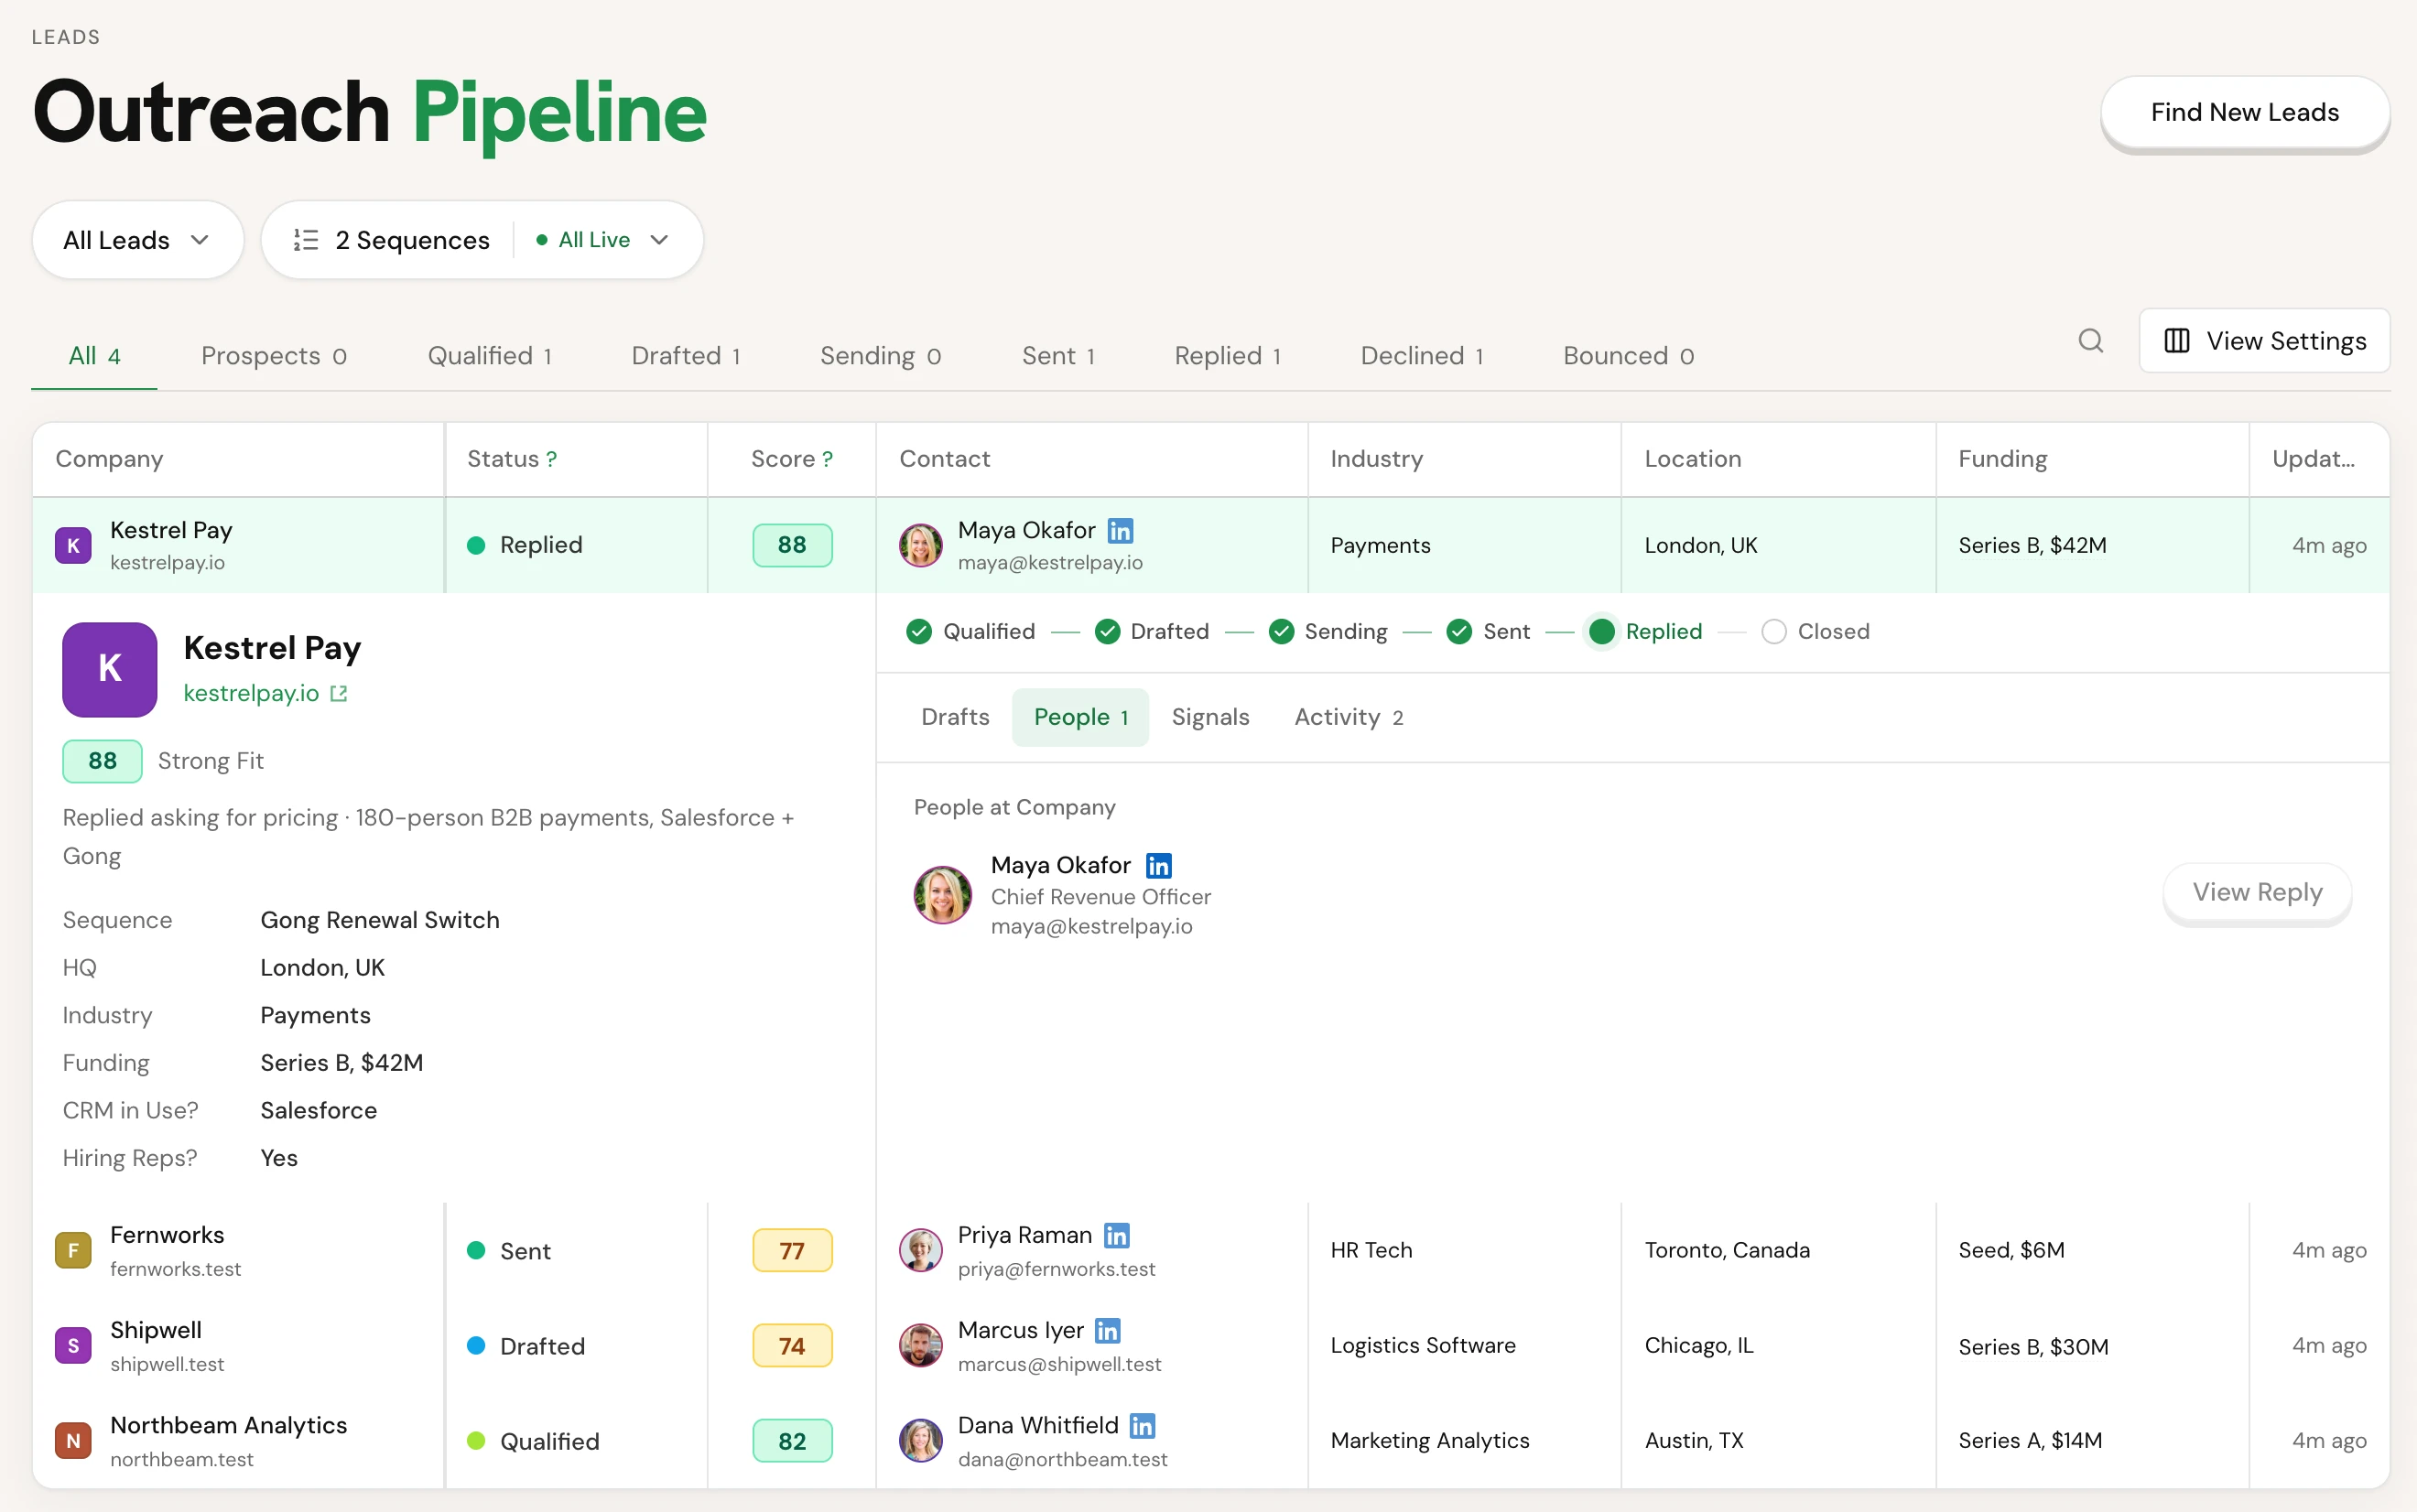The image size is (2417, 1512).
Task: Open Priya Raman's LinkedIn icon
Action: coord(1116,1236)
